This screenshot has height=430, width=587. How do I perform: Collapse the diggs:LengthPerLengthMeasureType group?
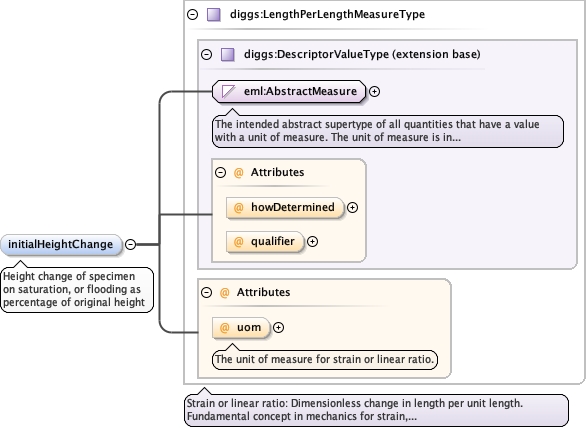coord(192,15)
